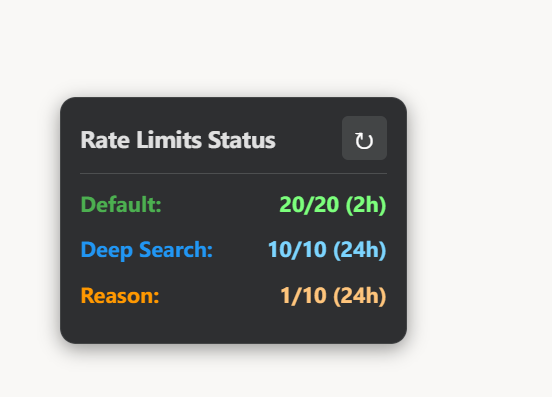The height and width of the screenshot is (397, 552).
Task: Click the green Default: label
Action: pyautogui.click(x=121, y=204)
